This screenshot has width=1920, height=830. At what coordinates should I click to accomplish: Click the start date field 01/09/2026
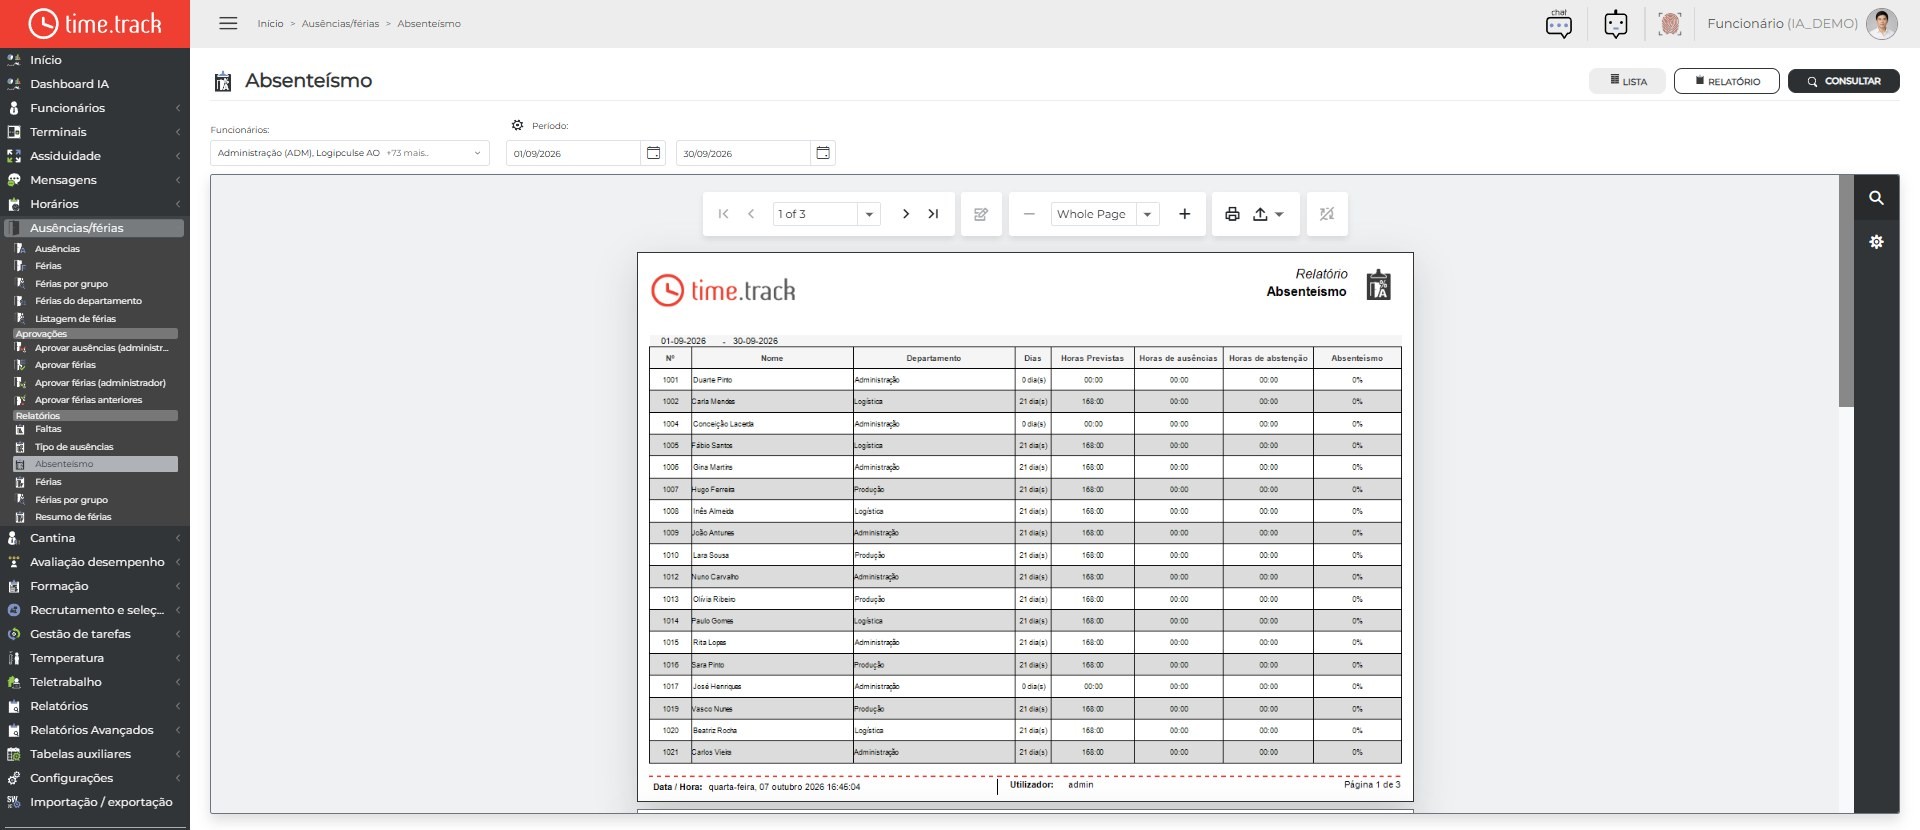click(x=573, y=153)
